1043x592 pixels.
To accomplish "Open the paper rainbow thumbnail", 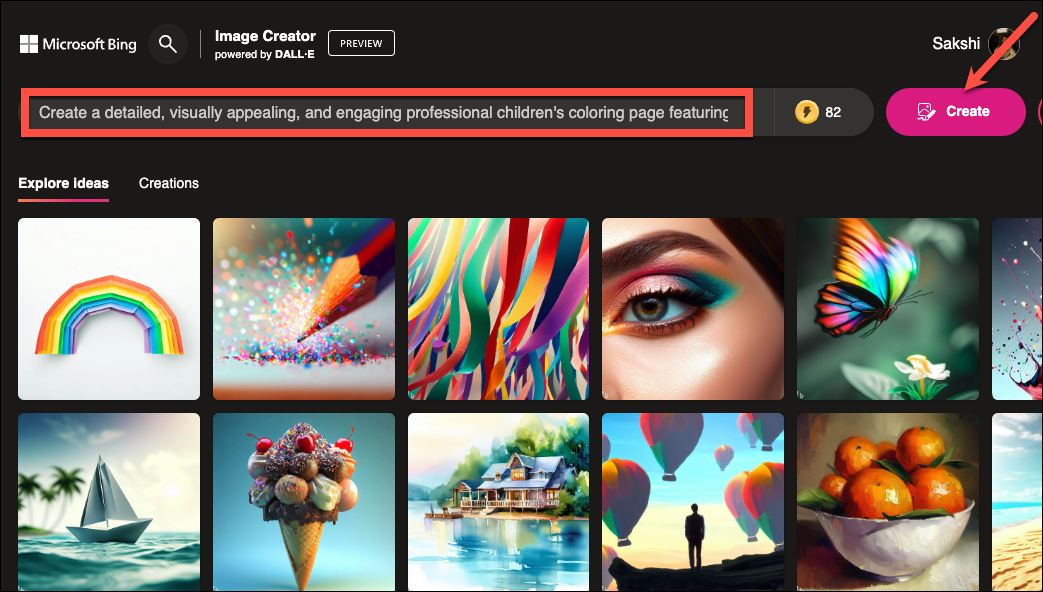I will (x=109, y=309).
